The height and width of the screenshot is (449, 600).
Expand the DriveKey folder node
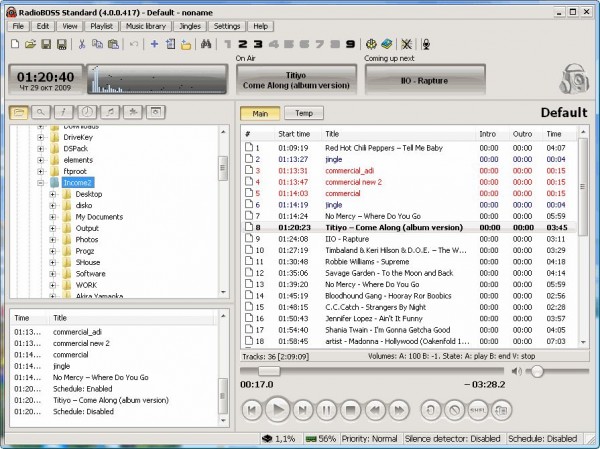41,135
